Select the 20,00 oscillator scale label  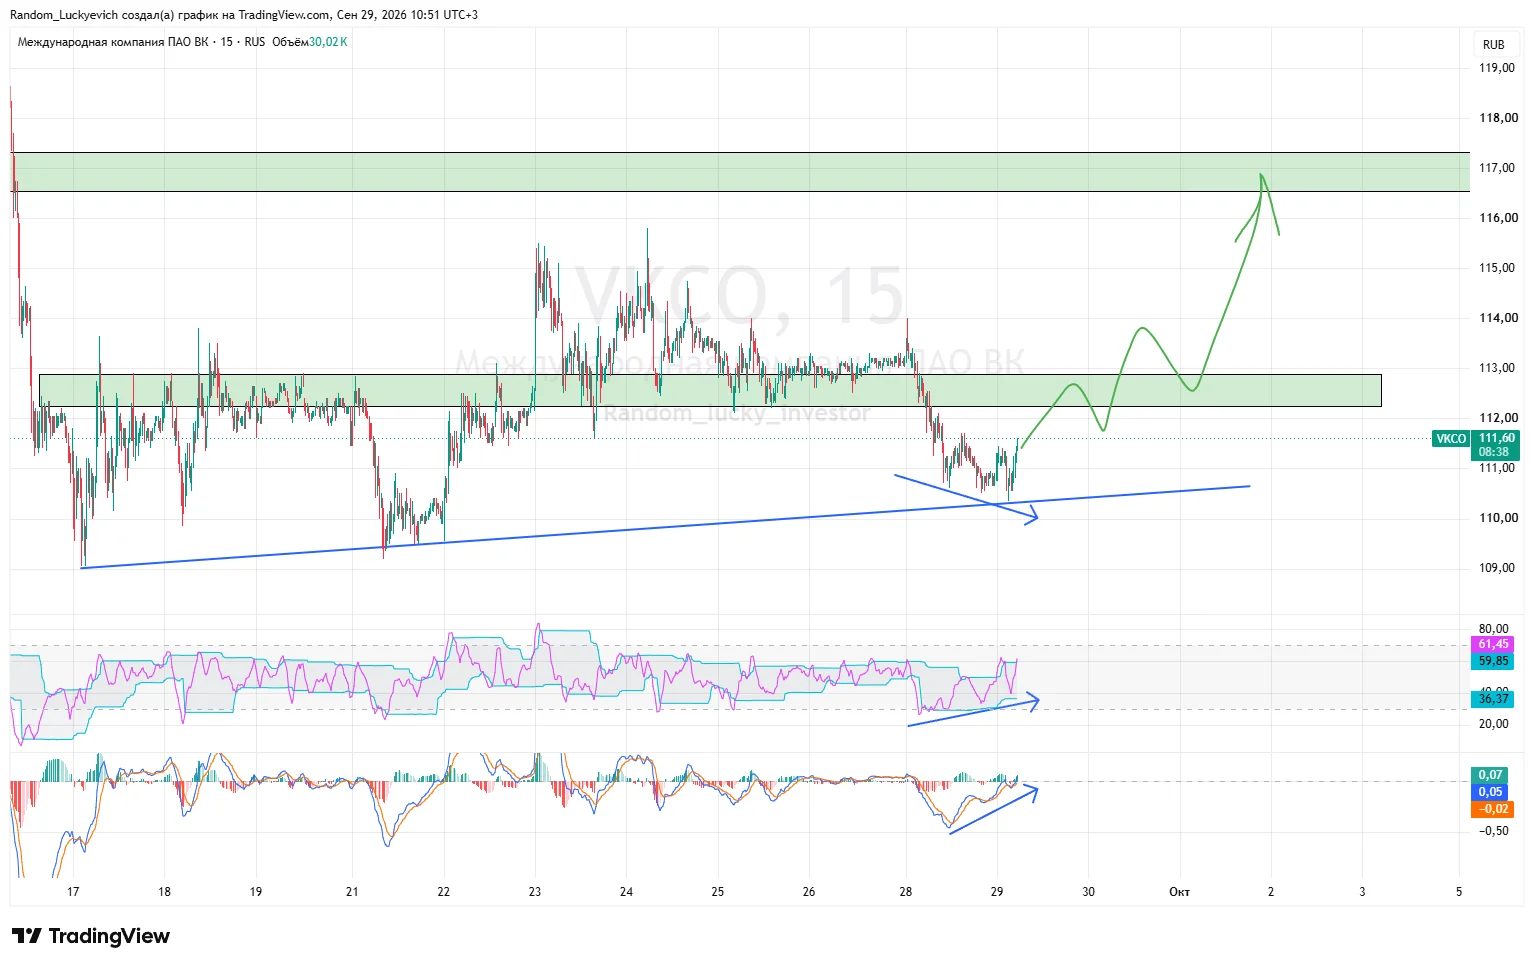pos(1494,724)
